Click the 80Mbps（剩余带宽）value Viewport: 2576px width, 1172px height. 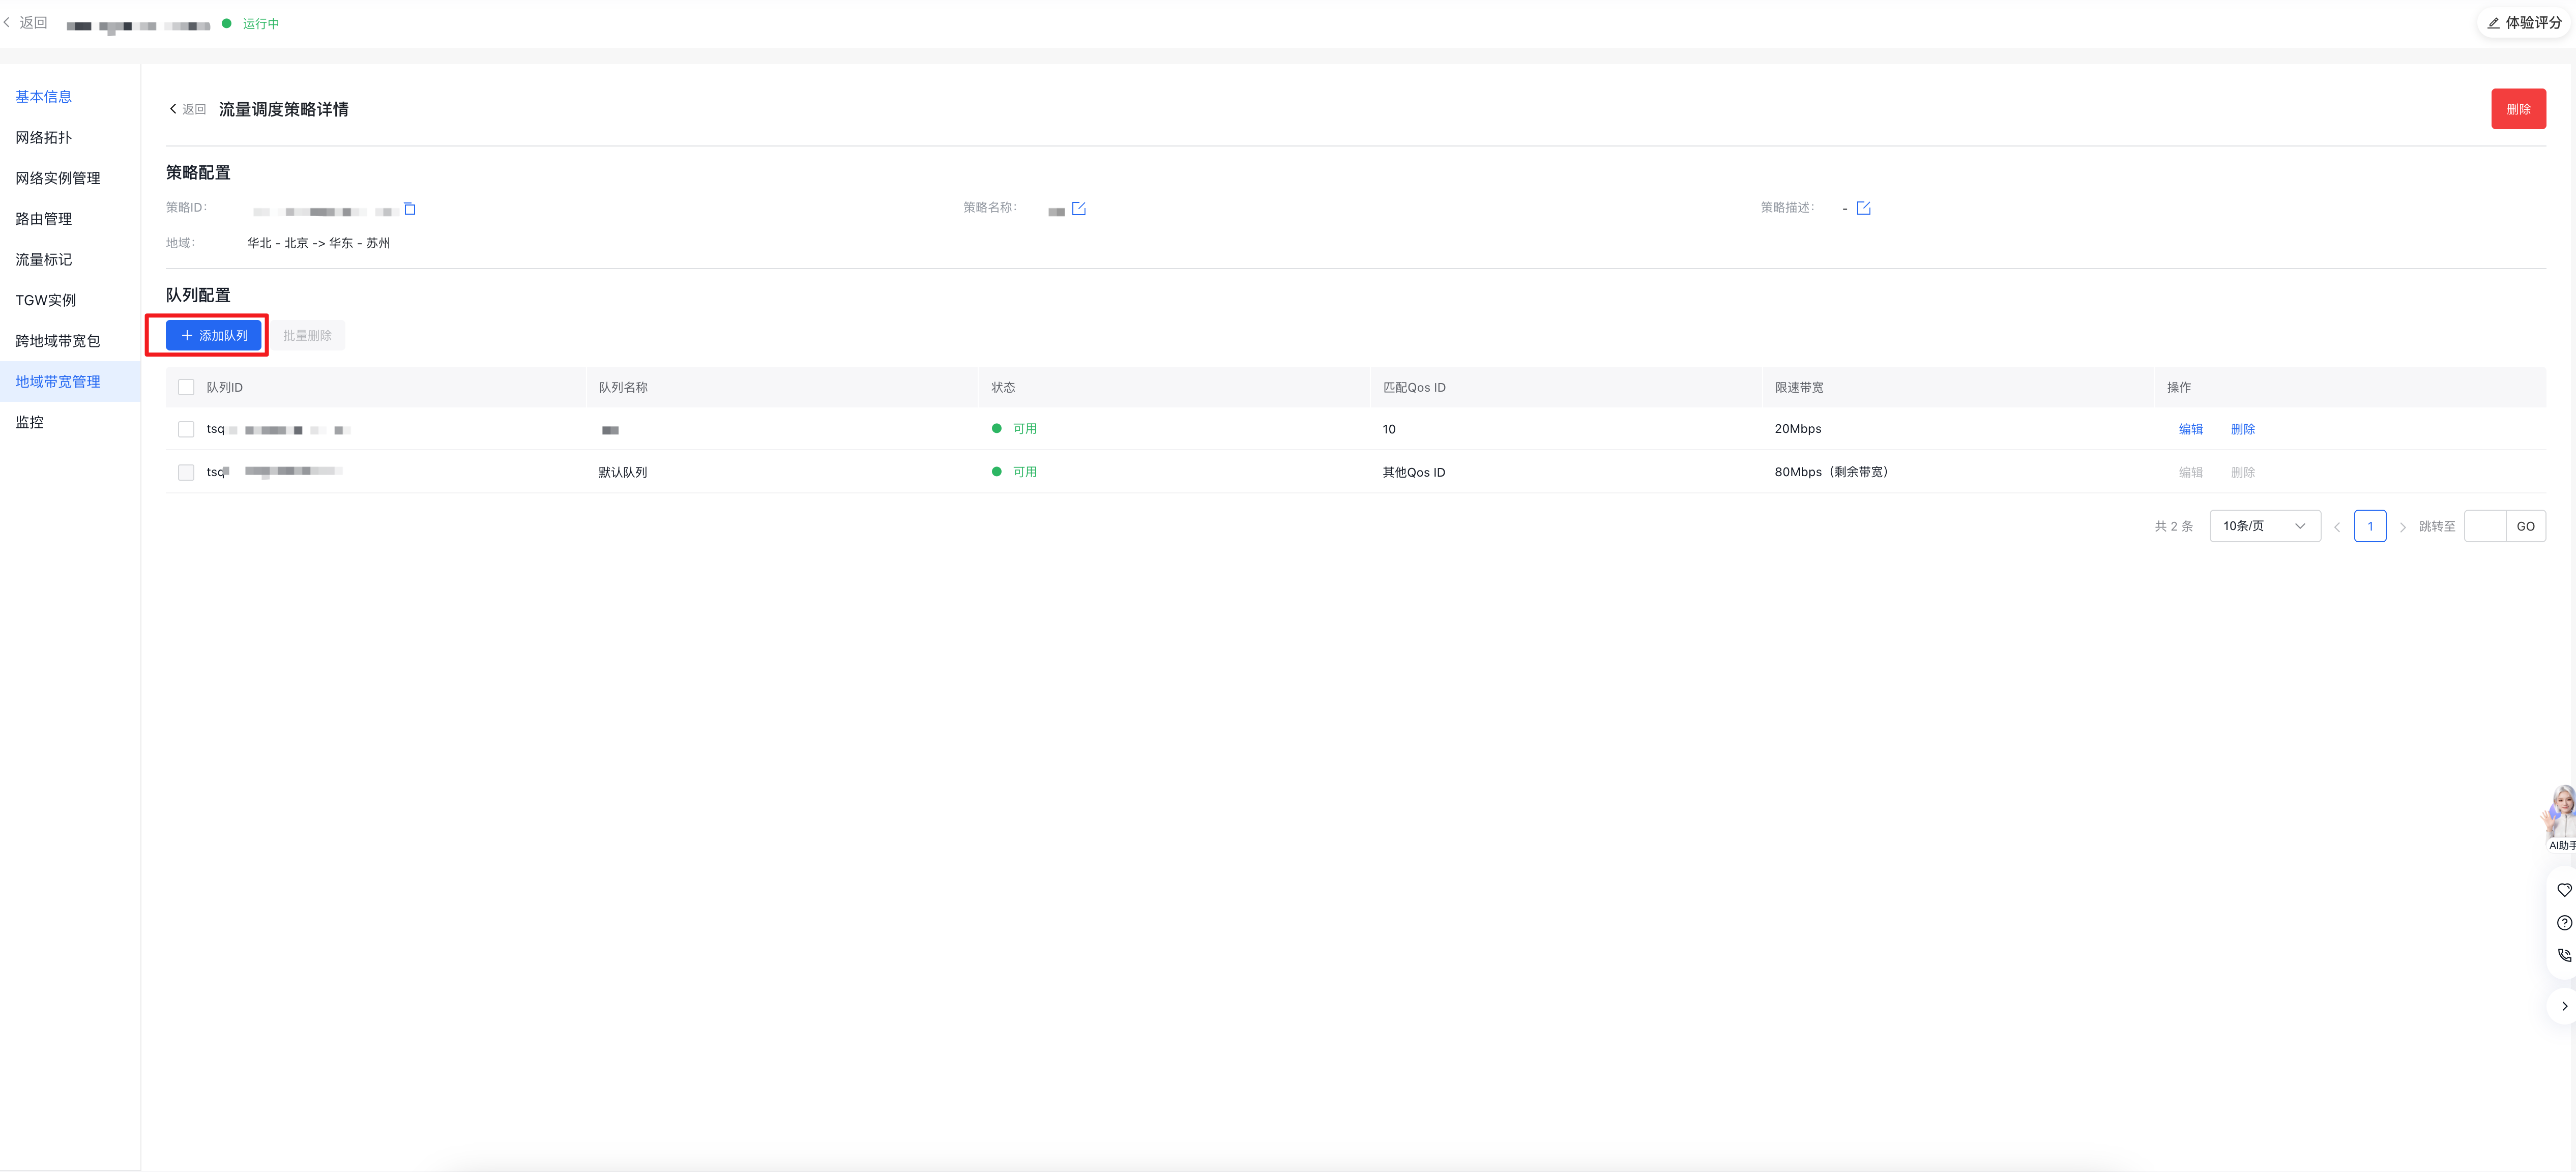(x=1832, y=472)
